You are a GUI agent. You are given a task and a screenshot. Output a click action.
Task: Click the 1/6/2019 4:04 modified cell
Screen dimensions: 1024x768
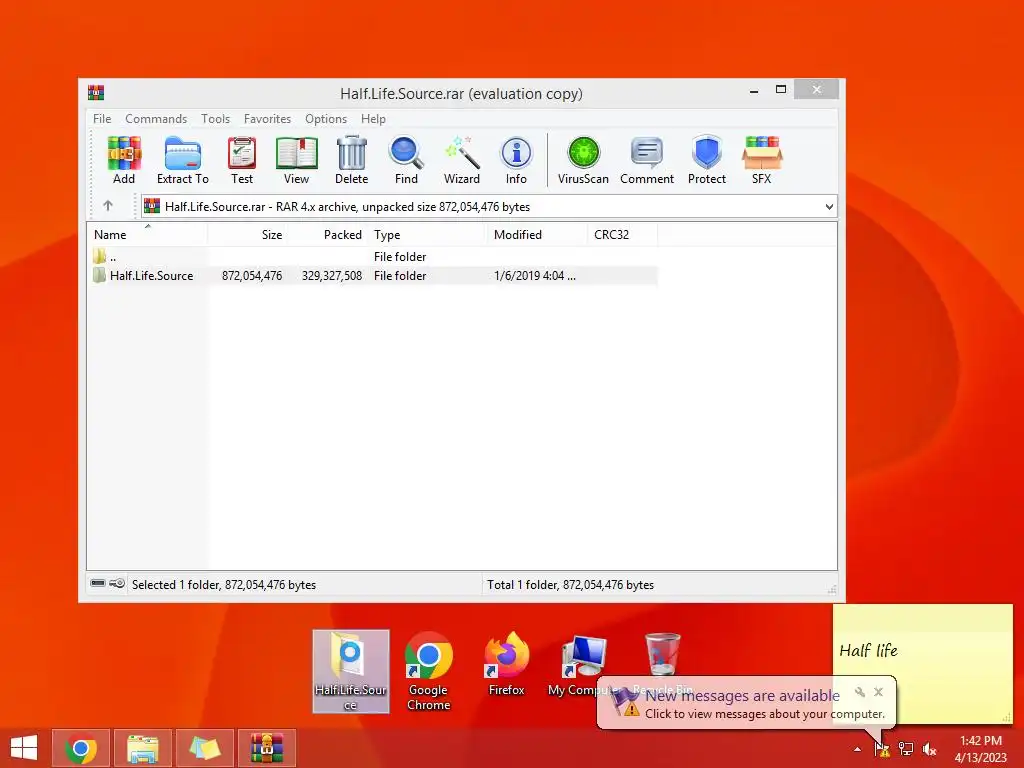535,276
